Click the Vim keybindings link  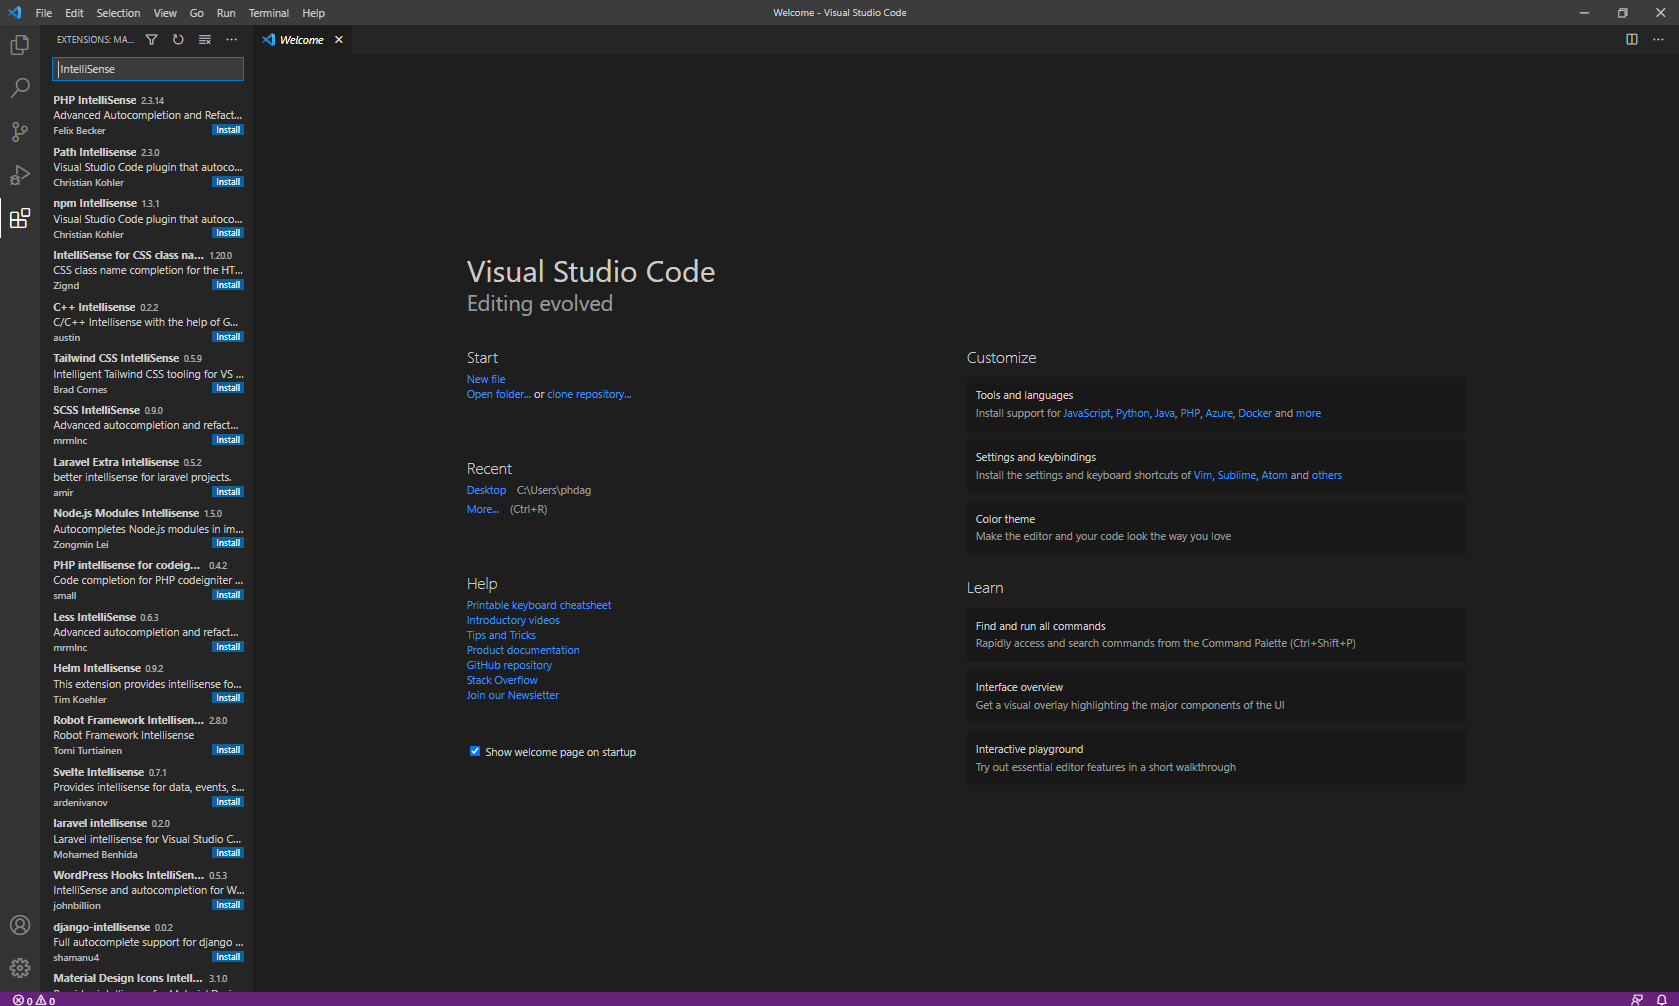(x=1202, y=475)
